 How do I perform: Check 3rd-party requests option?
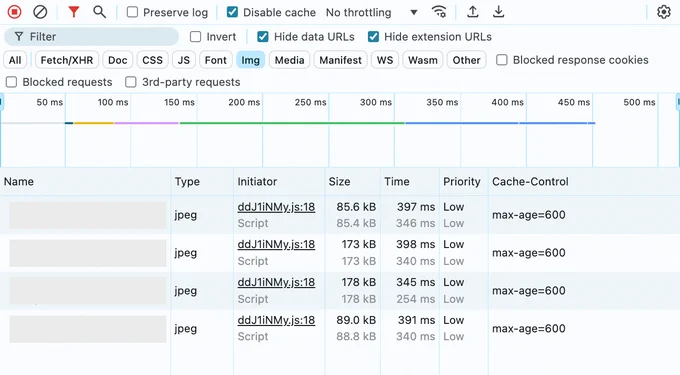[131, 82]
